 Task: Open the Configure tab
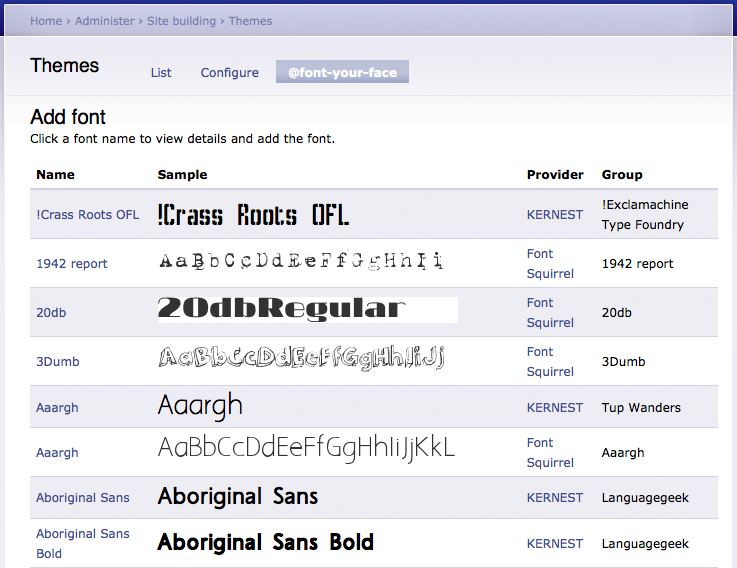tap(229, 73)
